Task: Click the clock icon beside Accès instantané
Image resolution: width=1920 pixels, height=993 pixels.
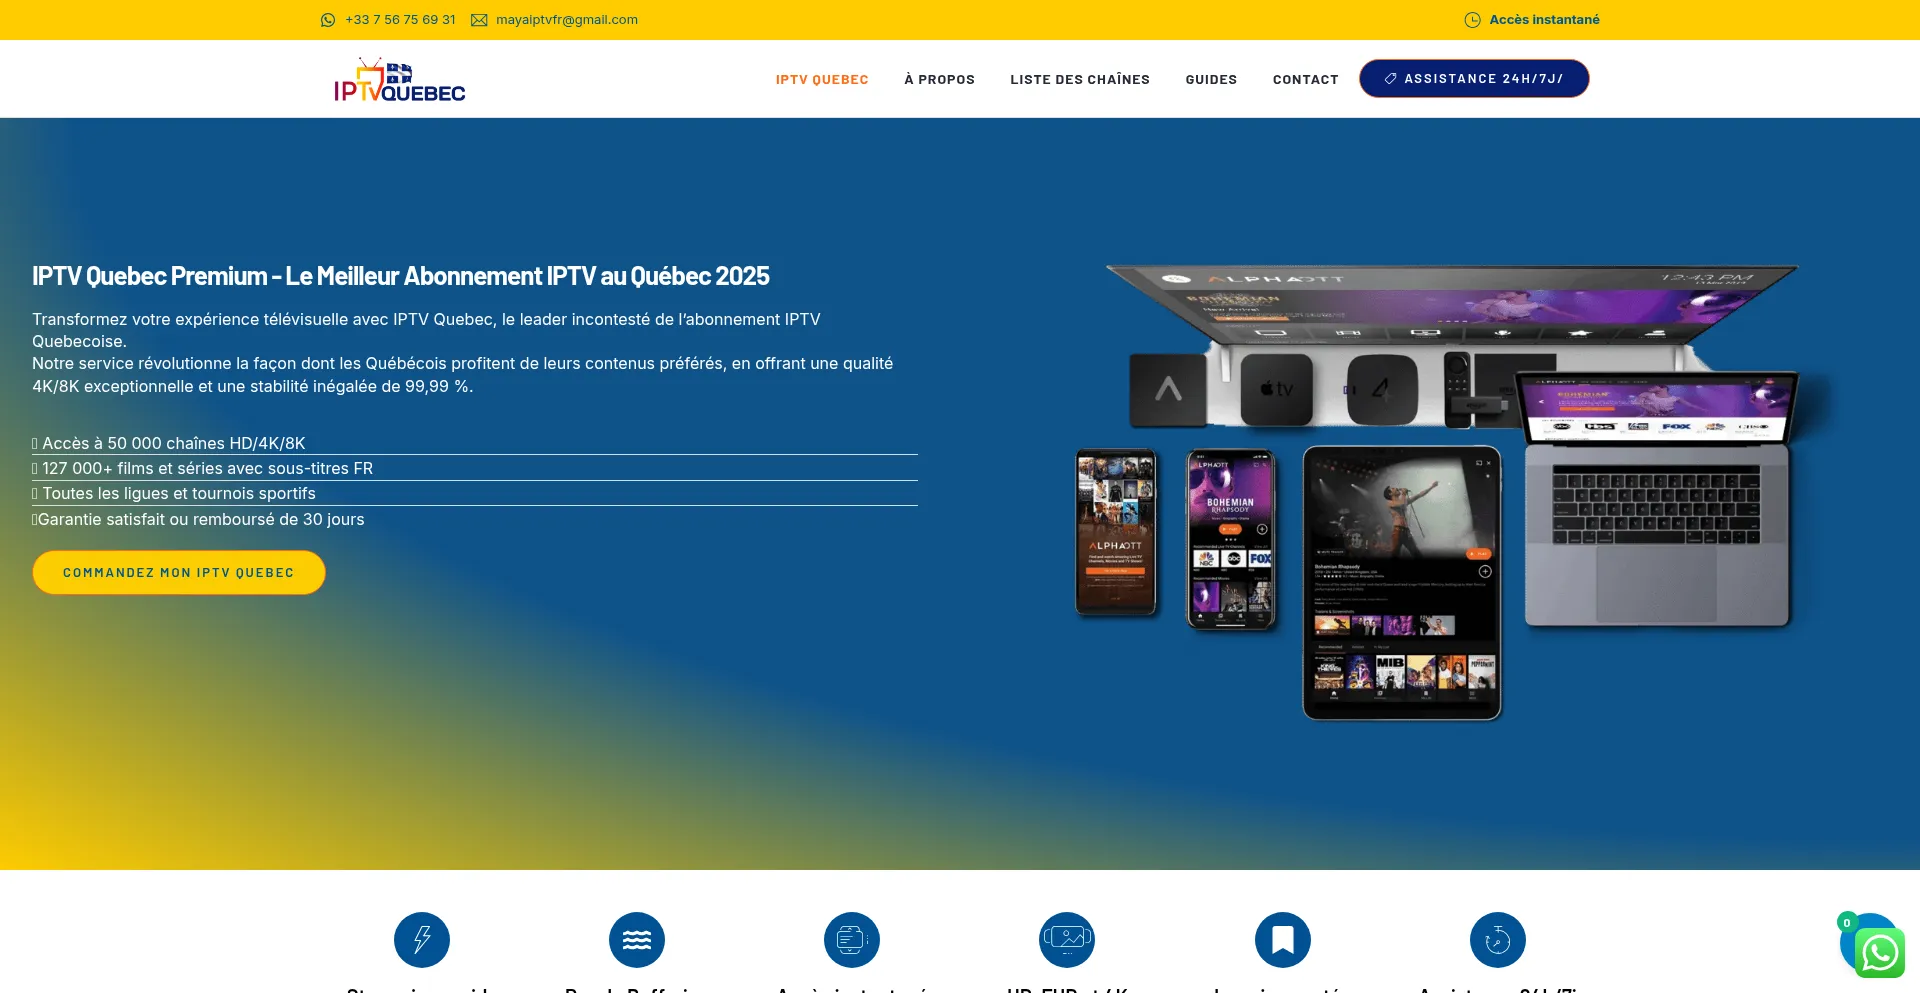Action: [x=1472, y=20]
